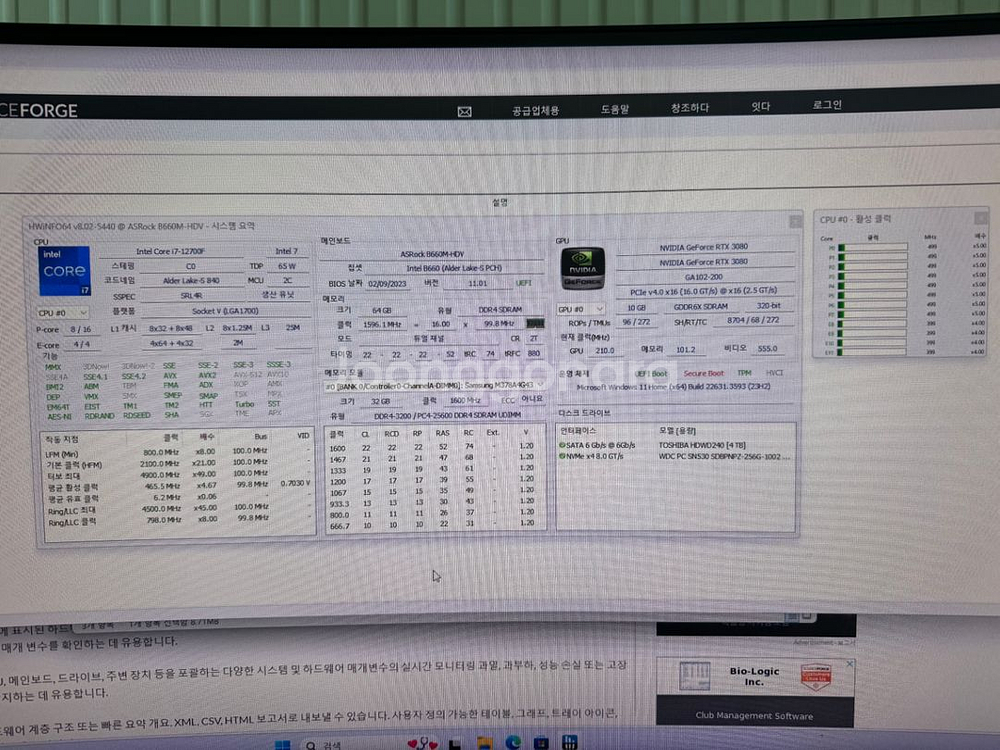Image resolution: width=1000 pixels, height=750 pixels.
Task: Select the 4900.0 MHz turbo max clock value
Action: click(161, 475)
